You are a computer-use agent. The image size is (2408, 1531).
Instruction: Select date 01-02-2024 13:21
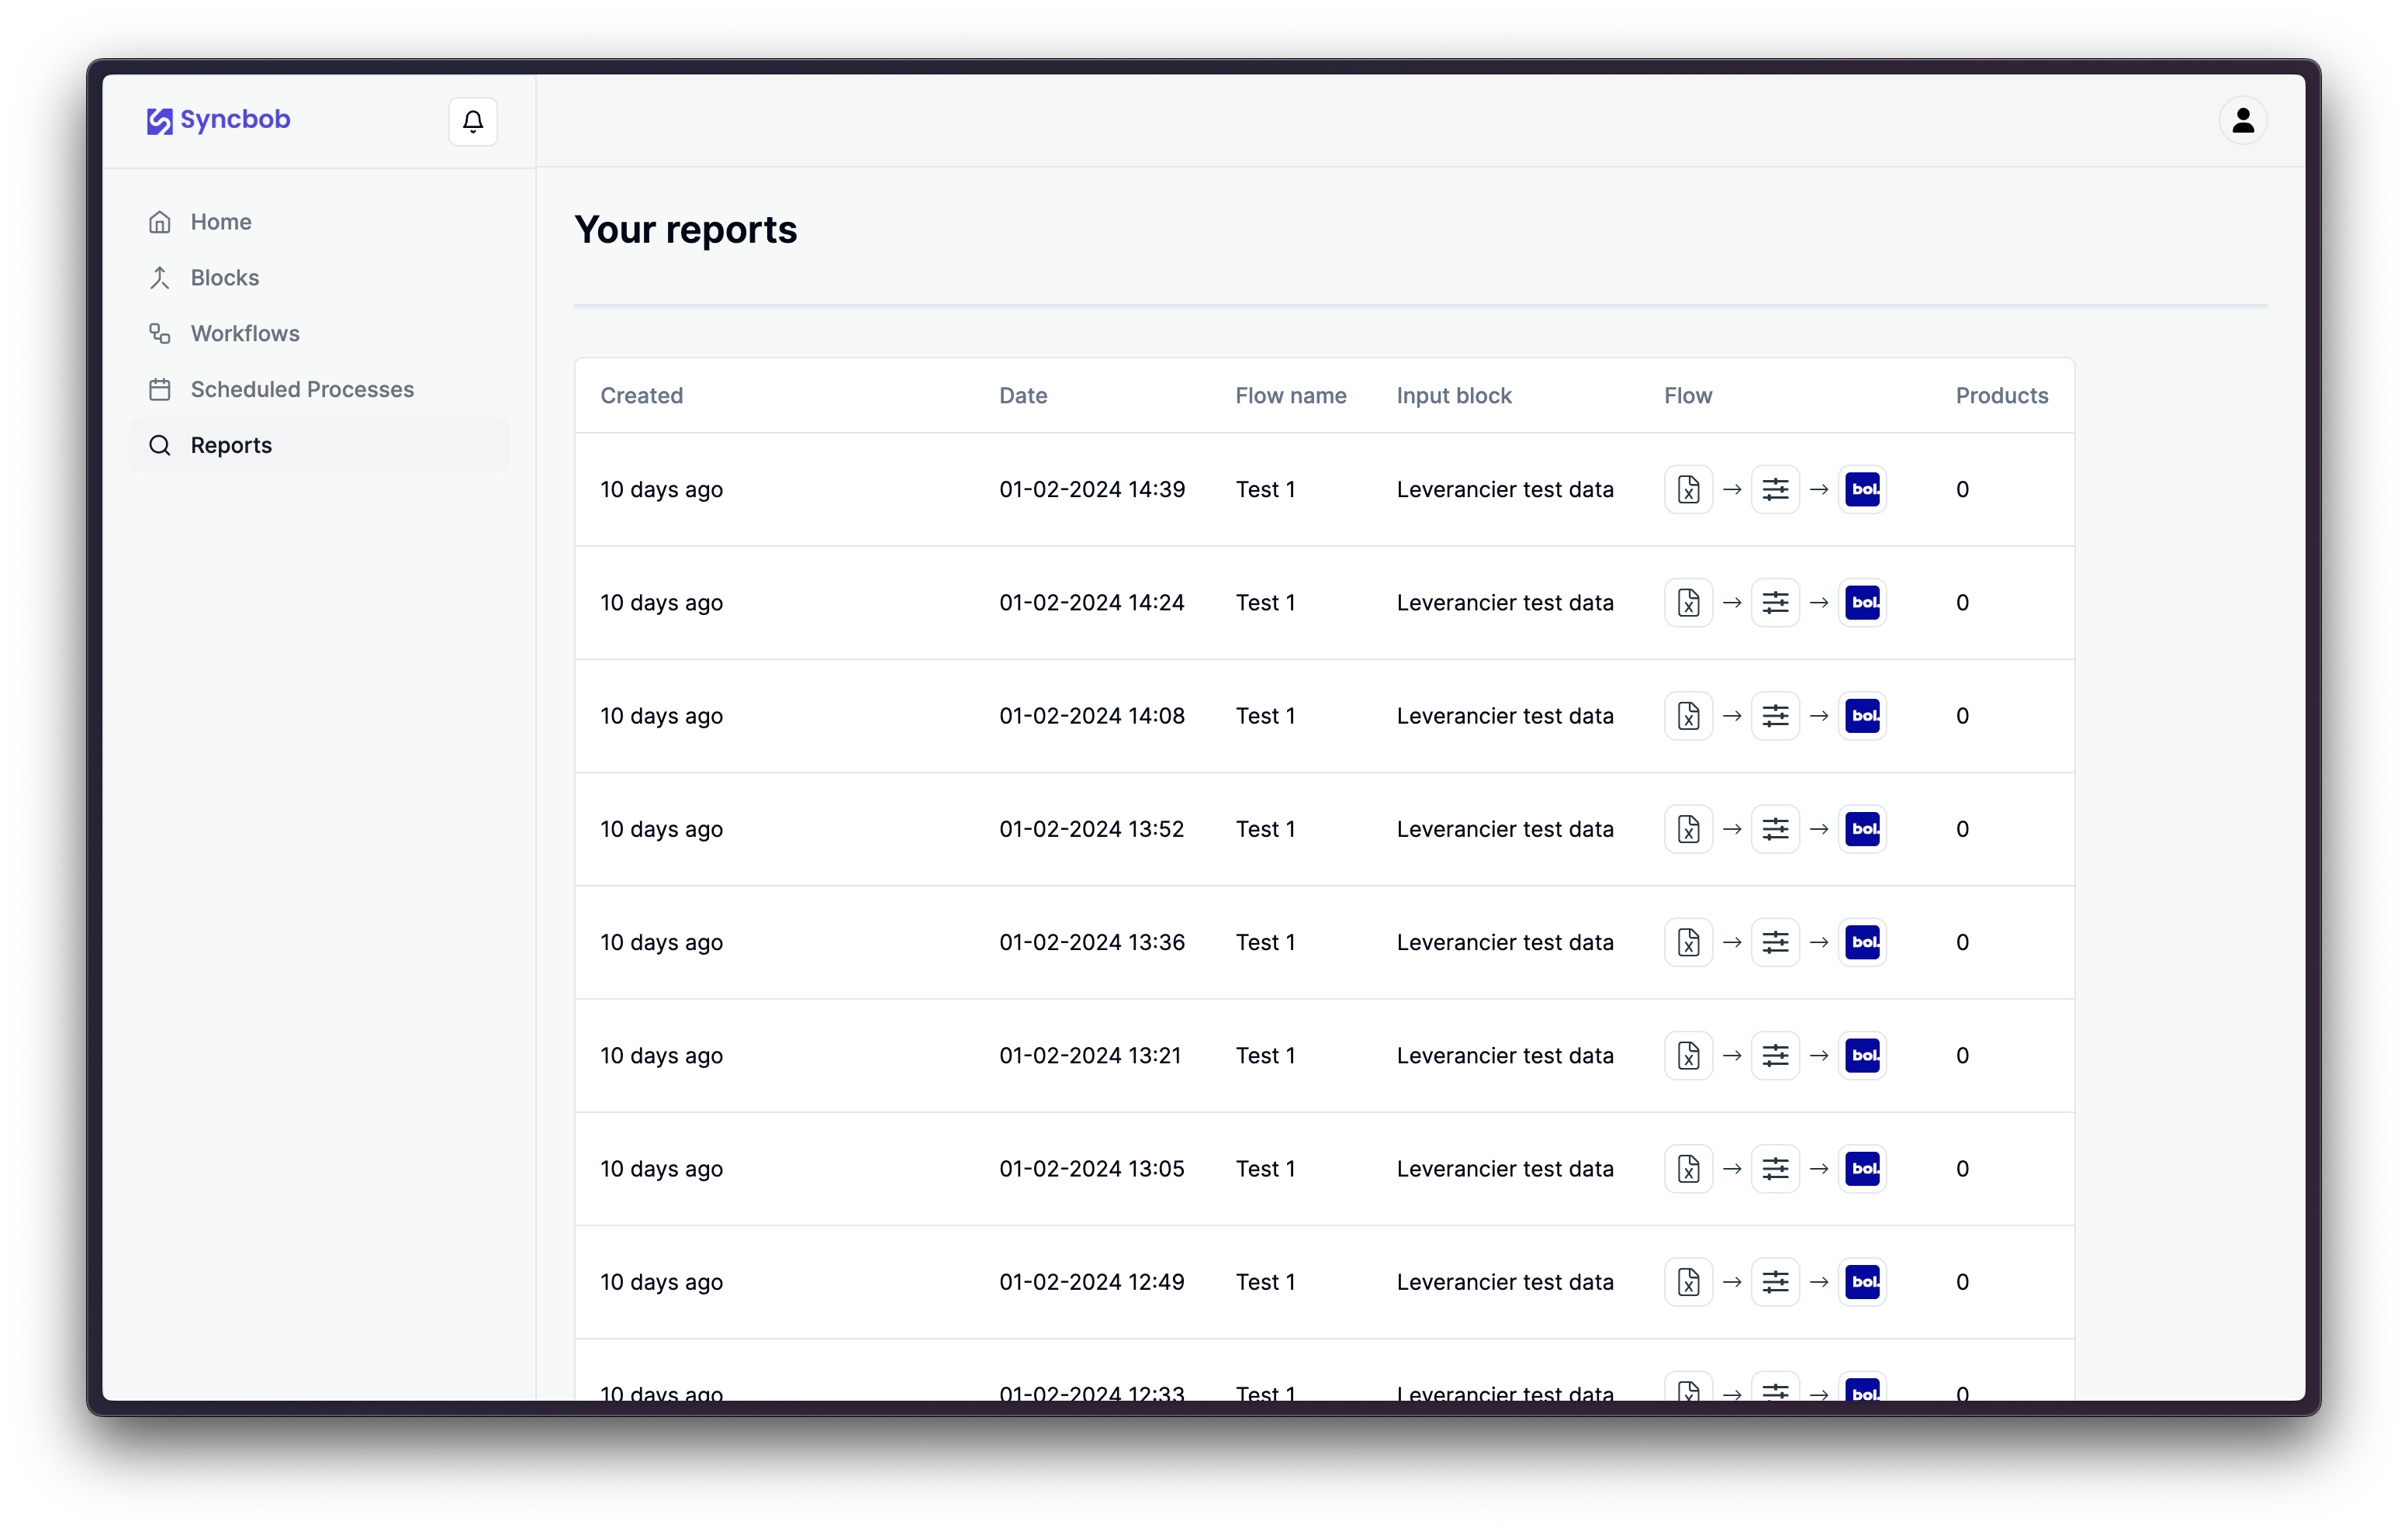1090,1056
